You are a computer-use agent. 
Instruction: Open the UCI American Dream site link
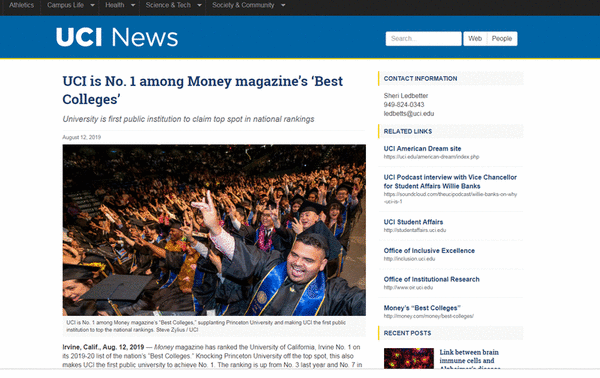pos(422,148)
